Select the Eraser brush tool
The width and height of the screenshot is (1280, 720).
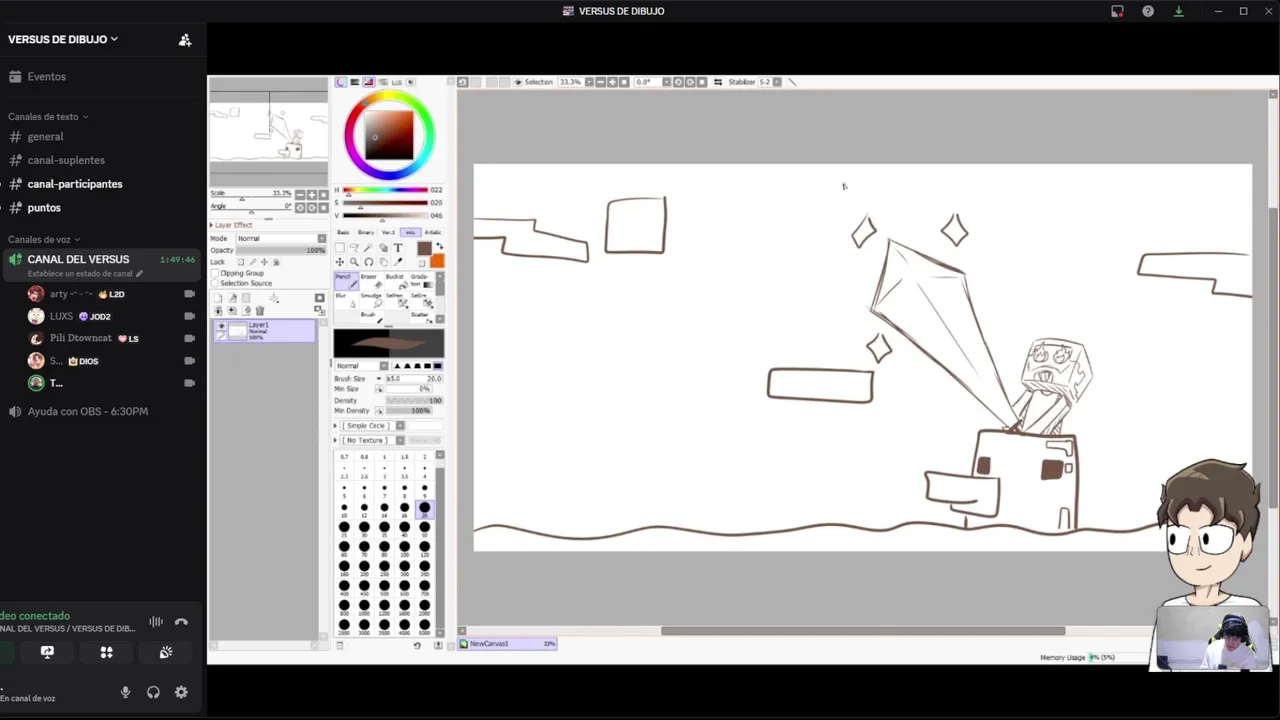[372, 281]
